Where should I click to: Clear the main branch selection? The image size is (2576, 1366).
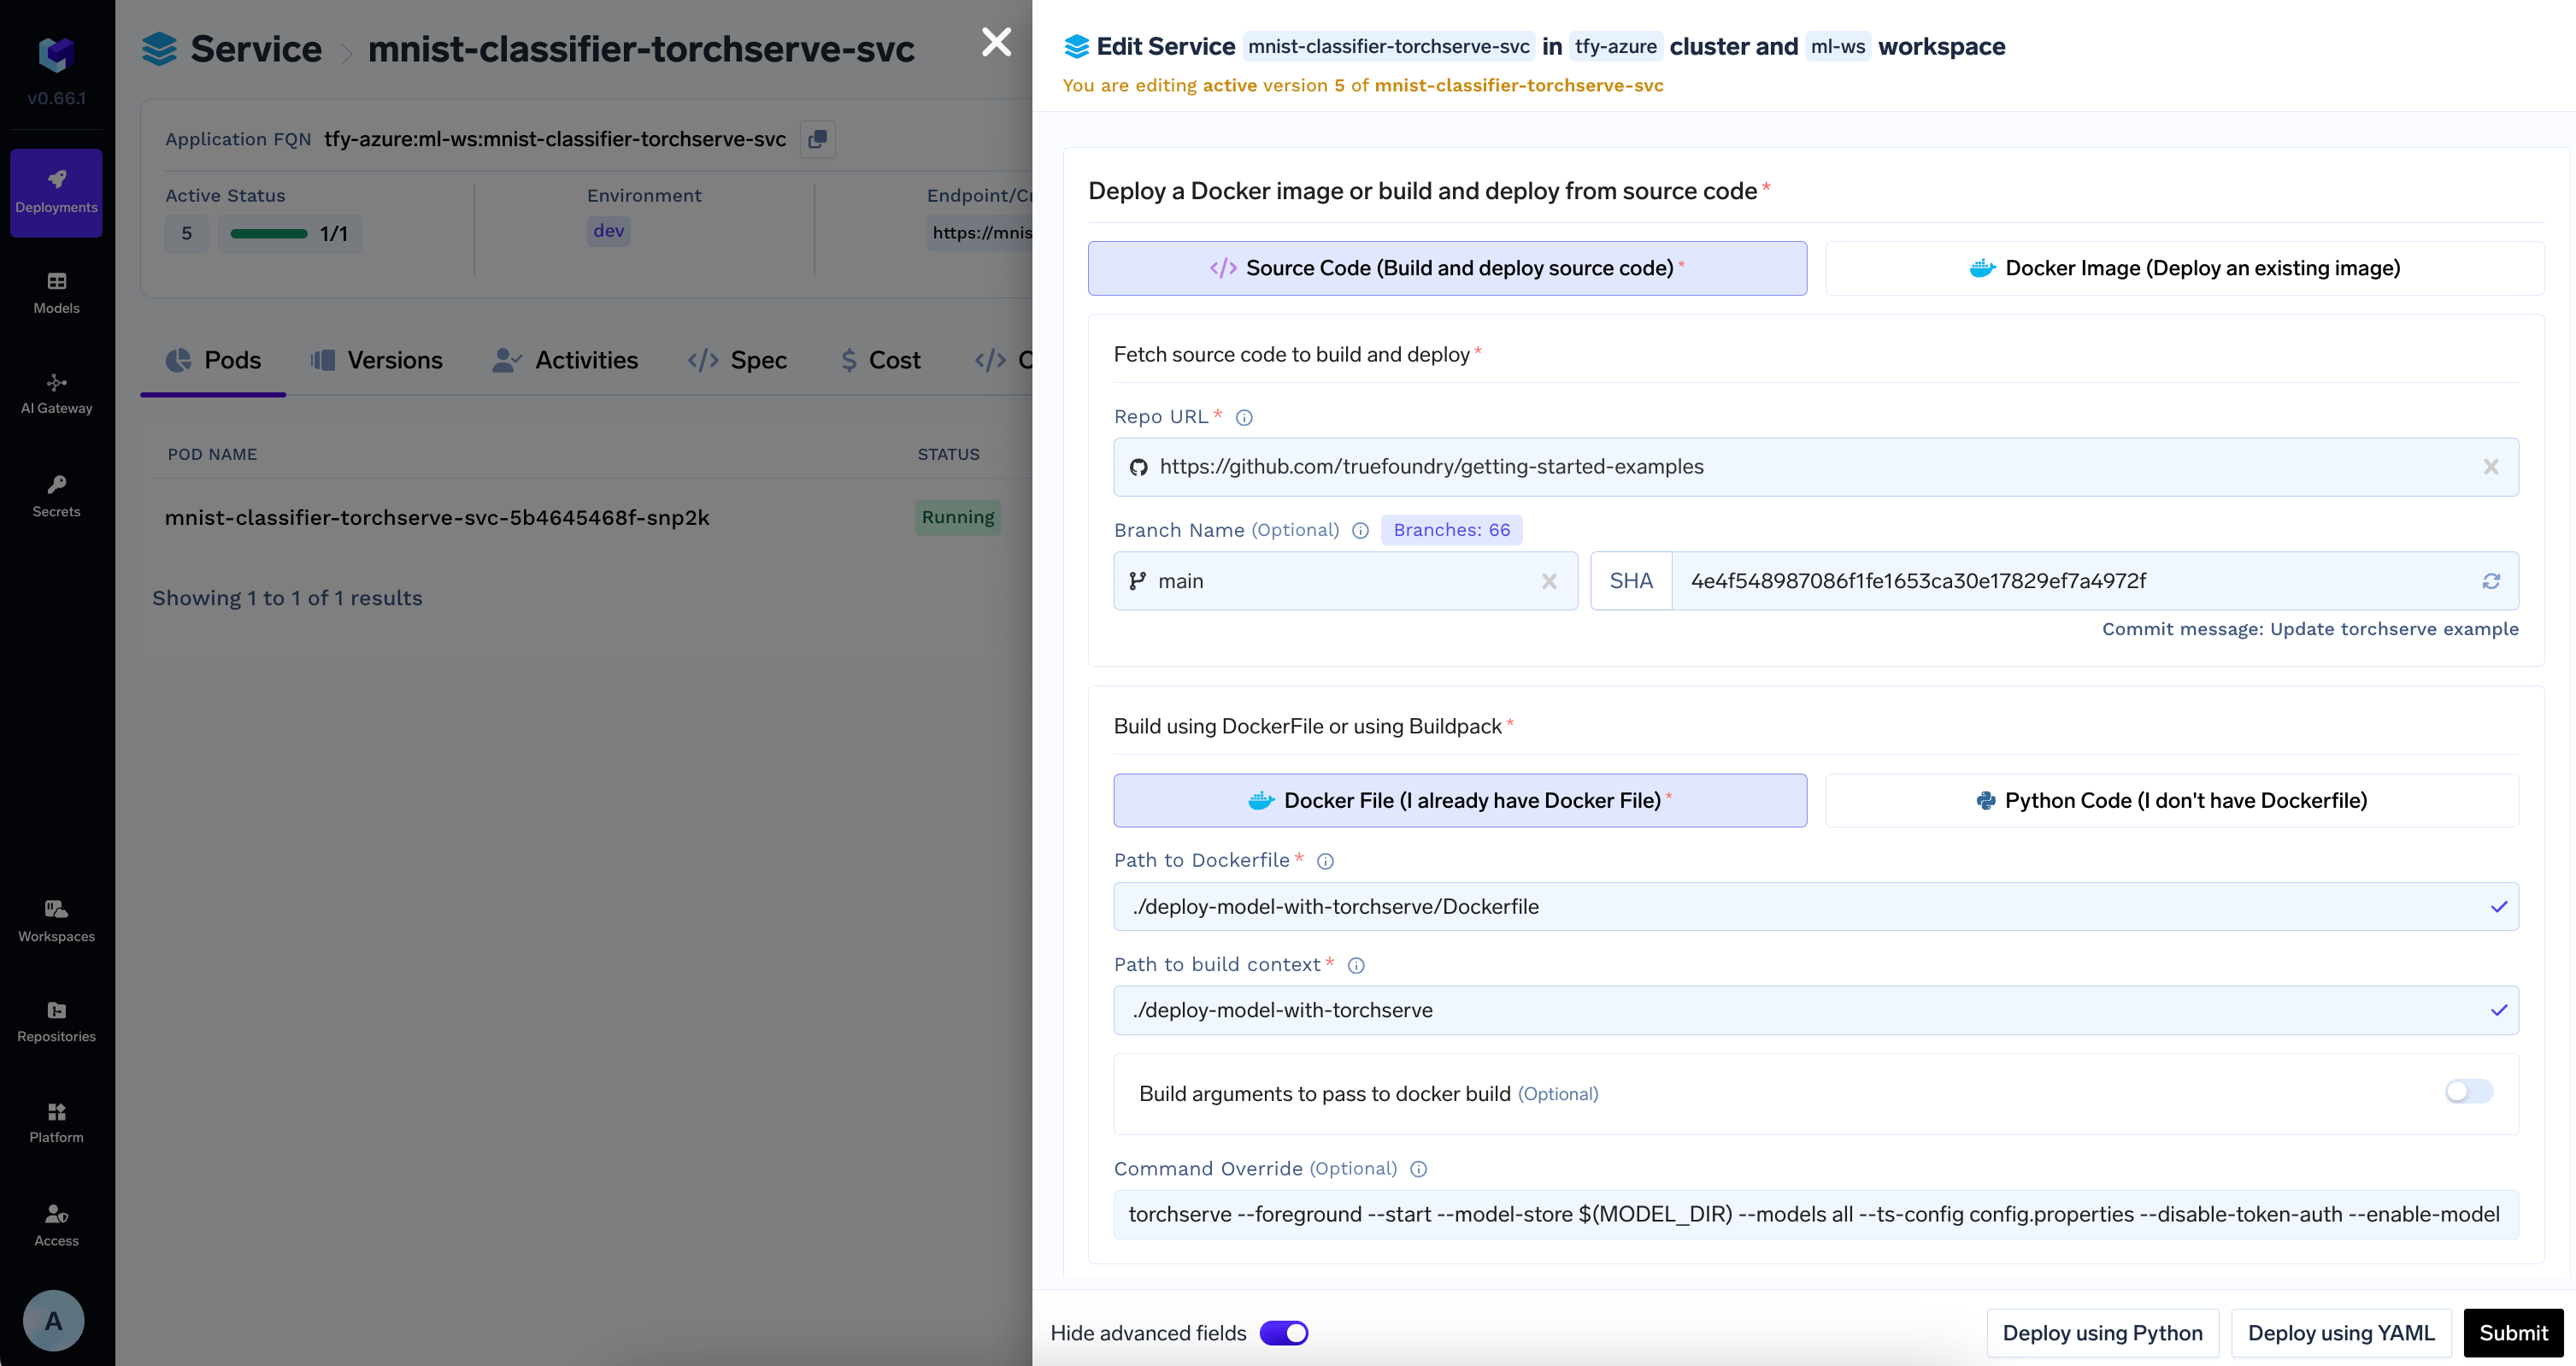1549,581
